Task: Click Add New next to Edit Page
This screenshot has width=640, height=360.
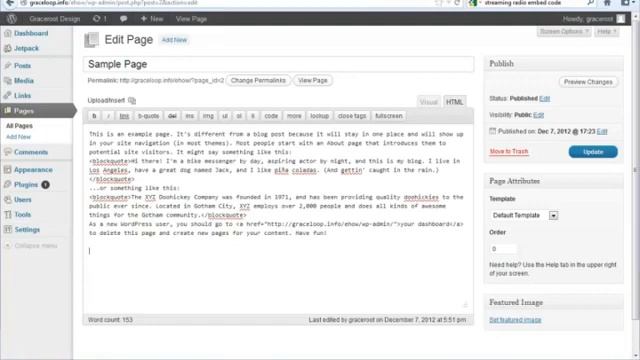Action: 174,40
